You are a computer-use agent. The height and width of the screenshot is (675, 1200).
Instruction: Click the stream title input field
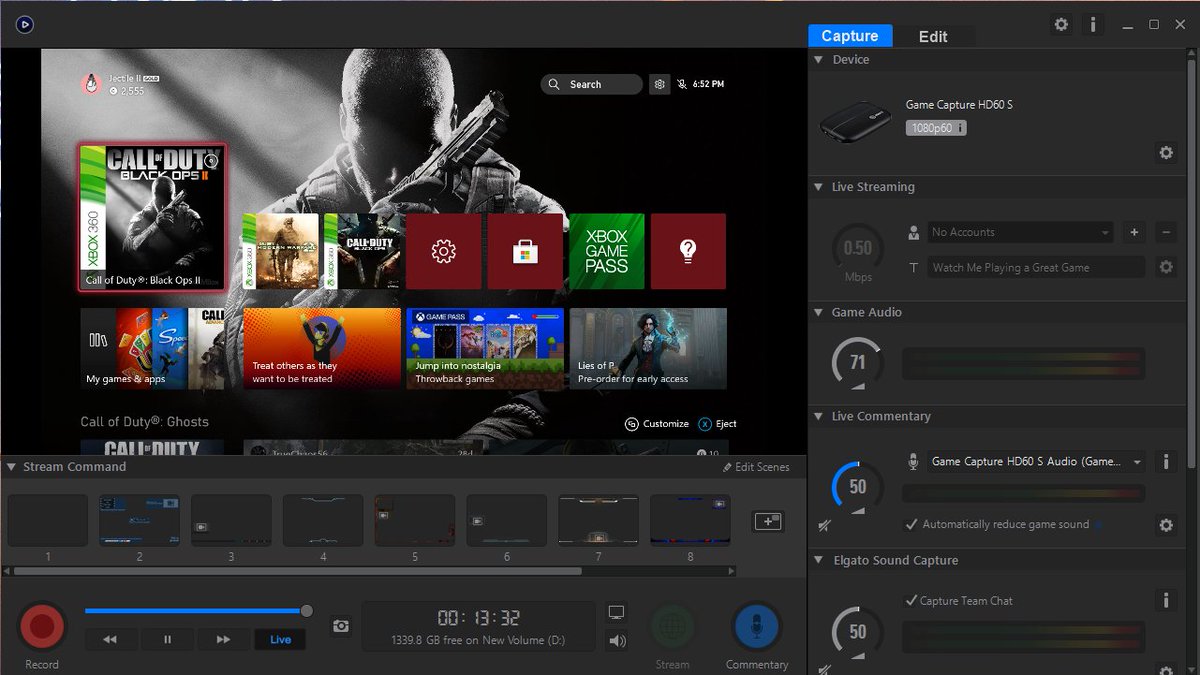pyautogui.click(x=1036, y=267)
